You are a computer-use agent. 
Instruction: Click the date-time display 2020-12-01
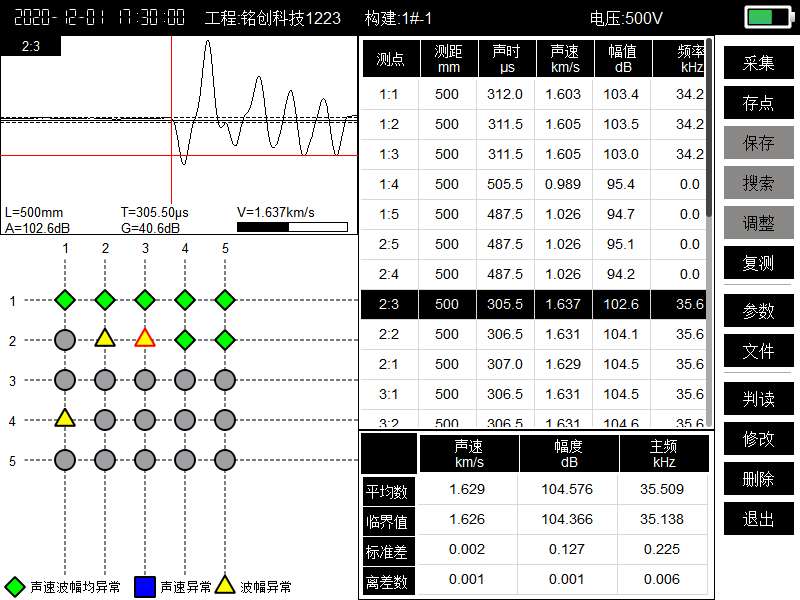(99, 18)
